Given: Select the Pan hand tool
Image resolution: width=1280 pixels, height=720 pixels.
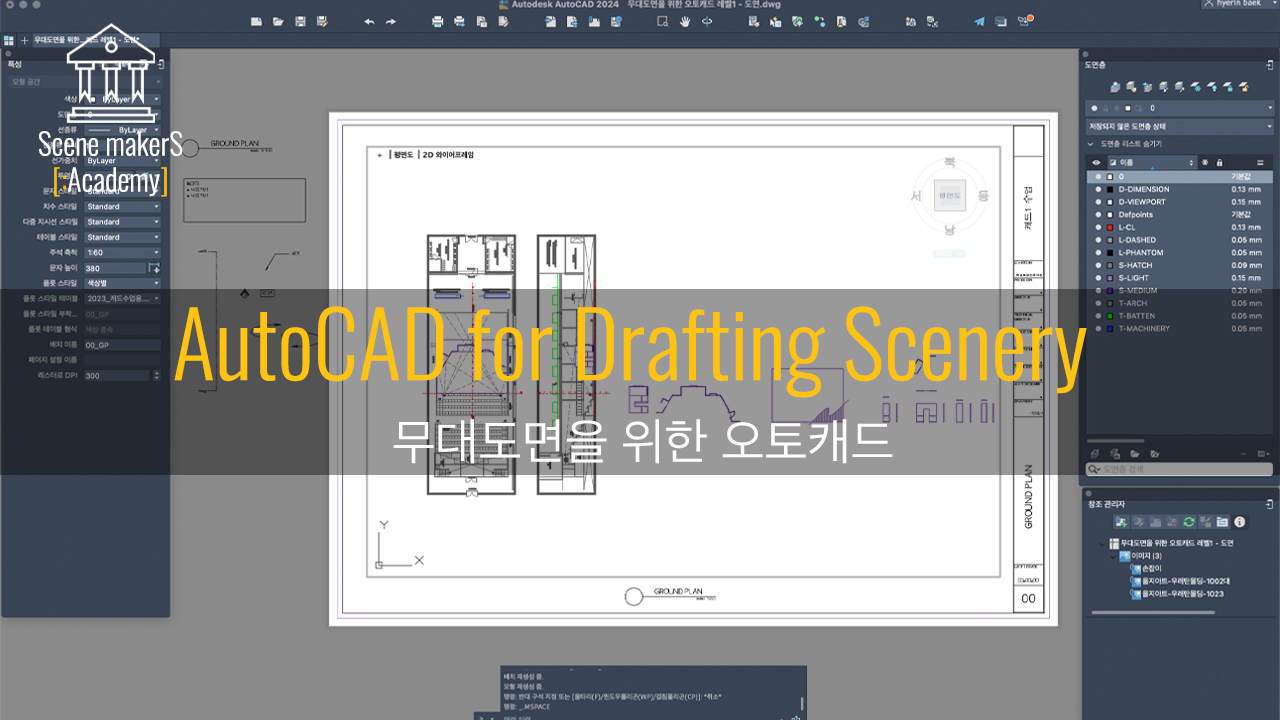Looking at the screenshot, I should click(685, 21).
